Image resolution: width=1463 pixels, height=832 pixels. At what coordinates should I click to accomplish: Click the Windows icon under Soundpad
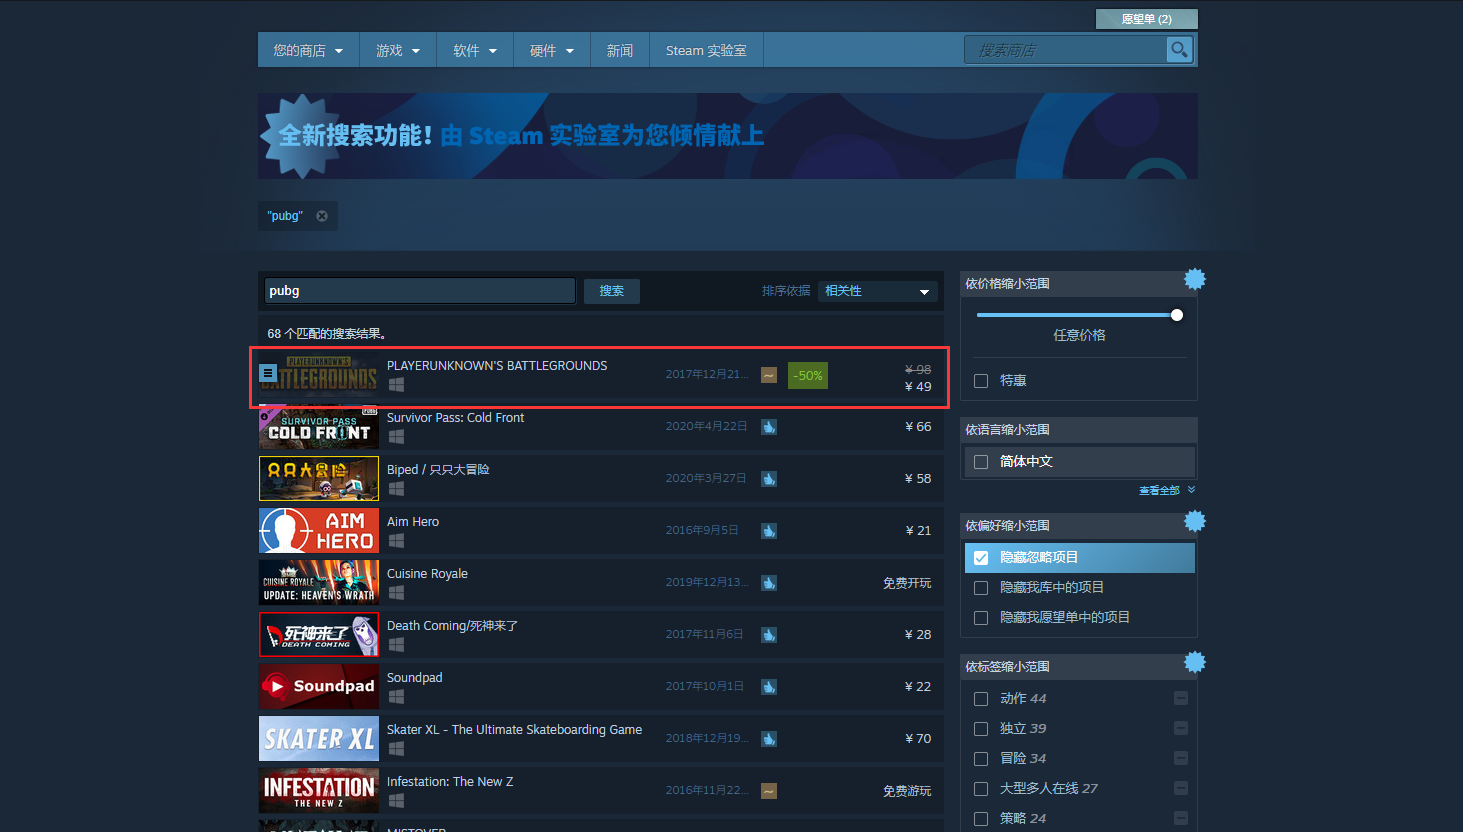point(396,697)
